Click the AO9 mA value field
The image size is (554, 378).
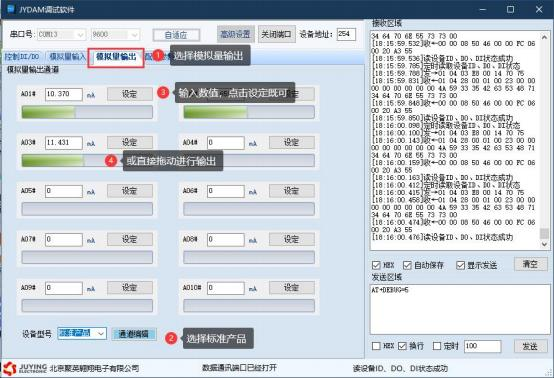coord(64,288)
